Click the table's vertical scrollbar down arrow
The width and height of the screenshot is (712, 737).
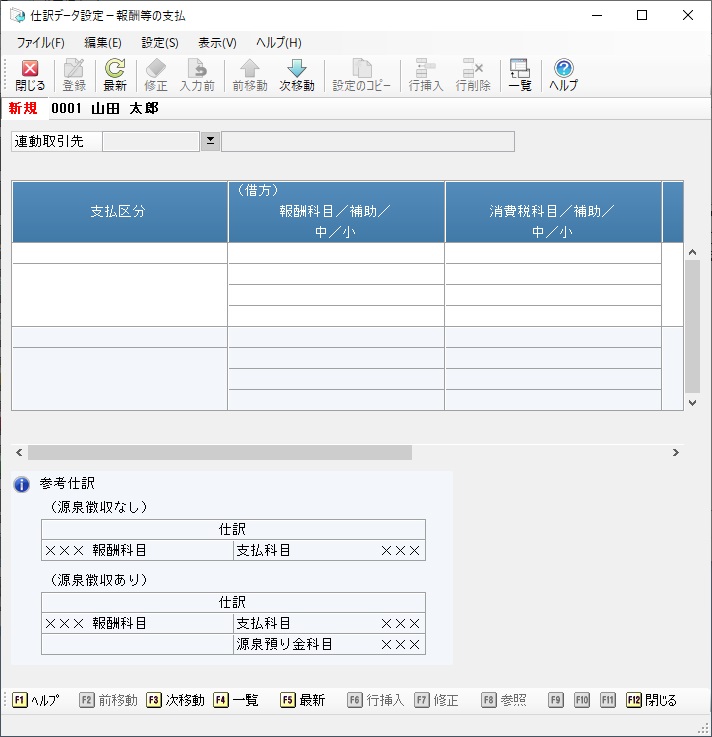pyautogui.click(x=692, y=402)
